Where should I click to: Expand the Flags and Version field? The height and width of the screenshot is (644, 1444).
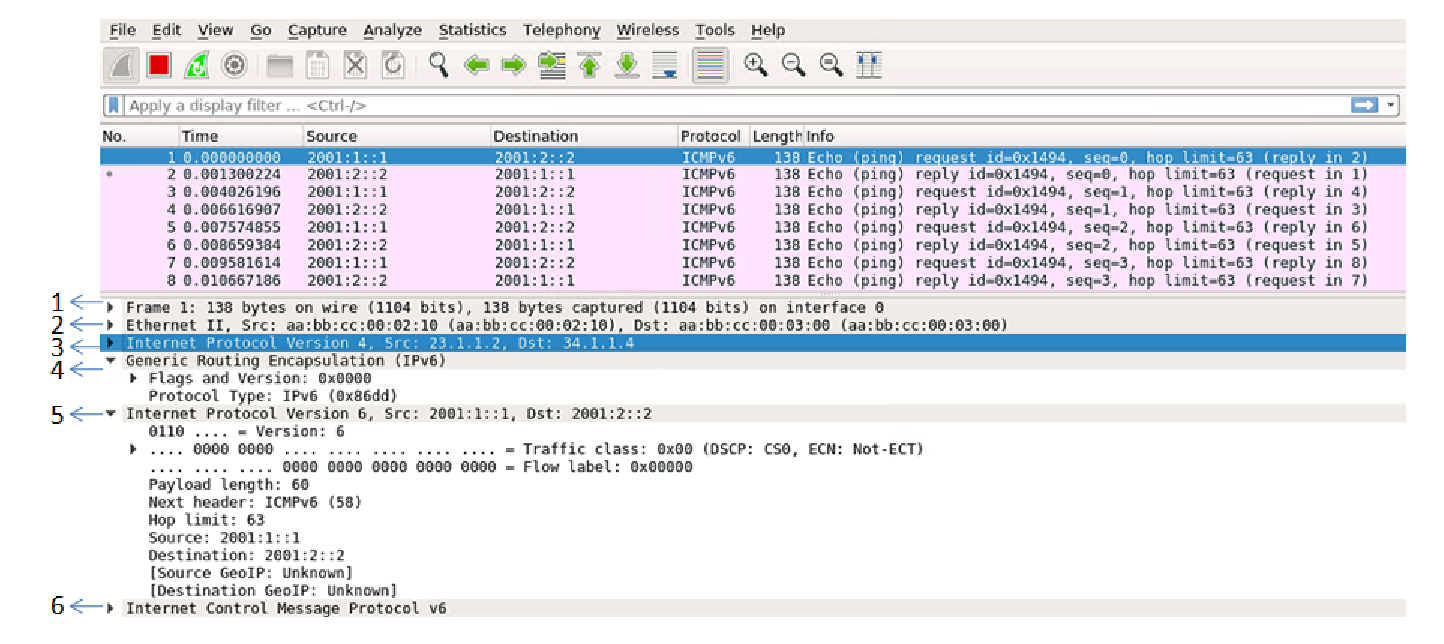coord(135,378)
